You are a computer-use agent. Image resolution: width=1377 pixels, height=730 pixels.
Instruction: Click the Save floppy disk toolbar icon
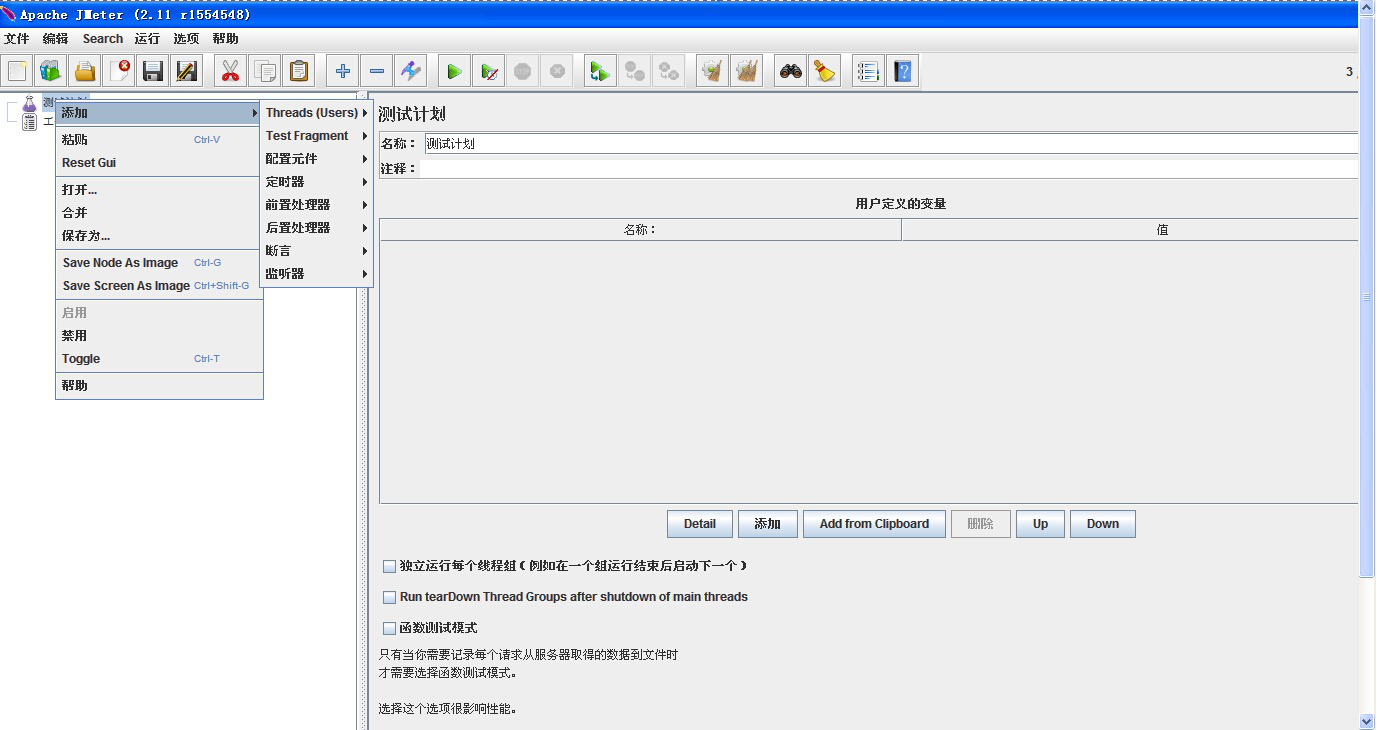click(153, 71)
